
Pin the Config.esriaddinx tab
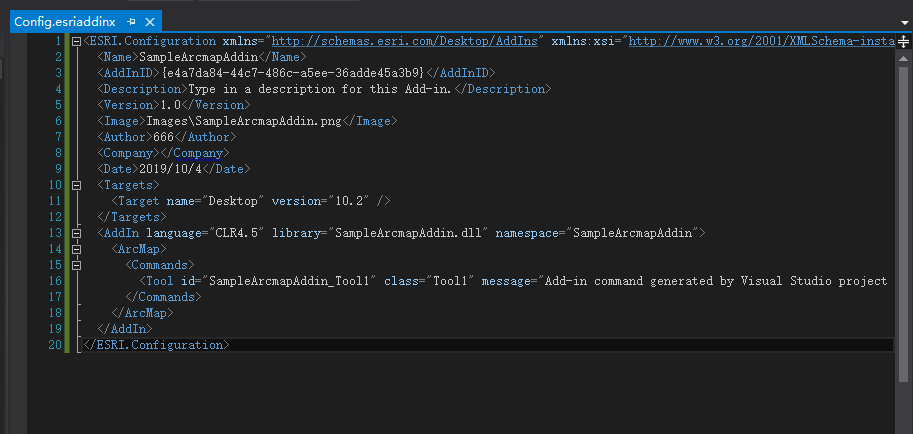tap(131, 22)
